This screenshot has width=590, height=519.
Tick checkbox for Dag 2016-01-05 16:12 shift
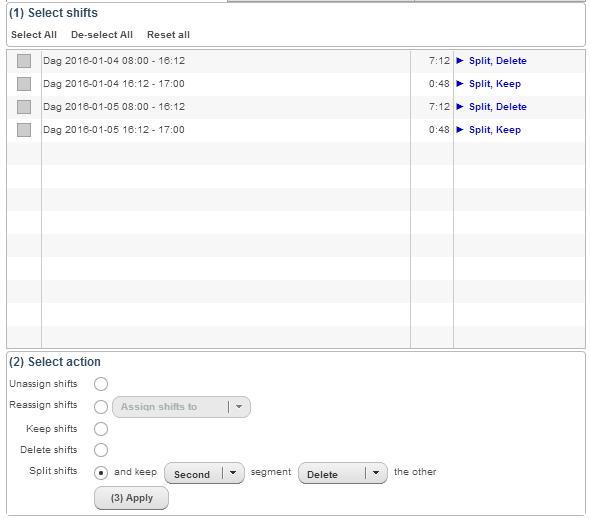pyautogui.click(x=24, y=130)
